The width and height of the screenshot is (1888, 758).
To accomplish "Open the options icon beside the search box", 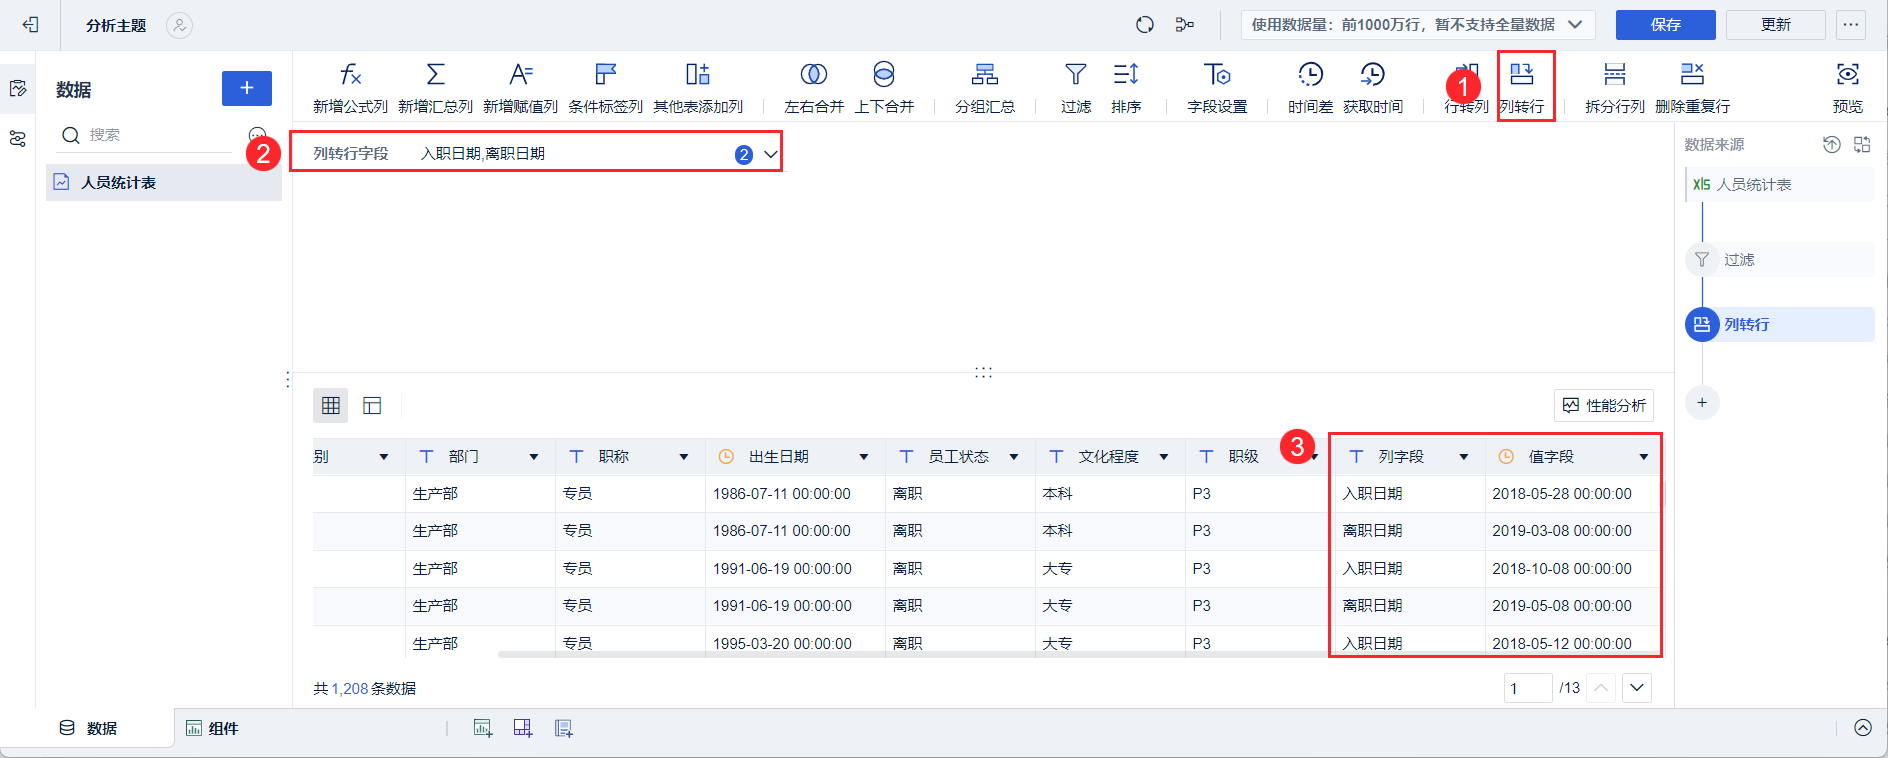I will [257, 135].
